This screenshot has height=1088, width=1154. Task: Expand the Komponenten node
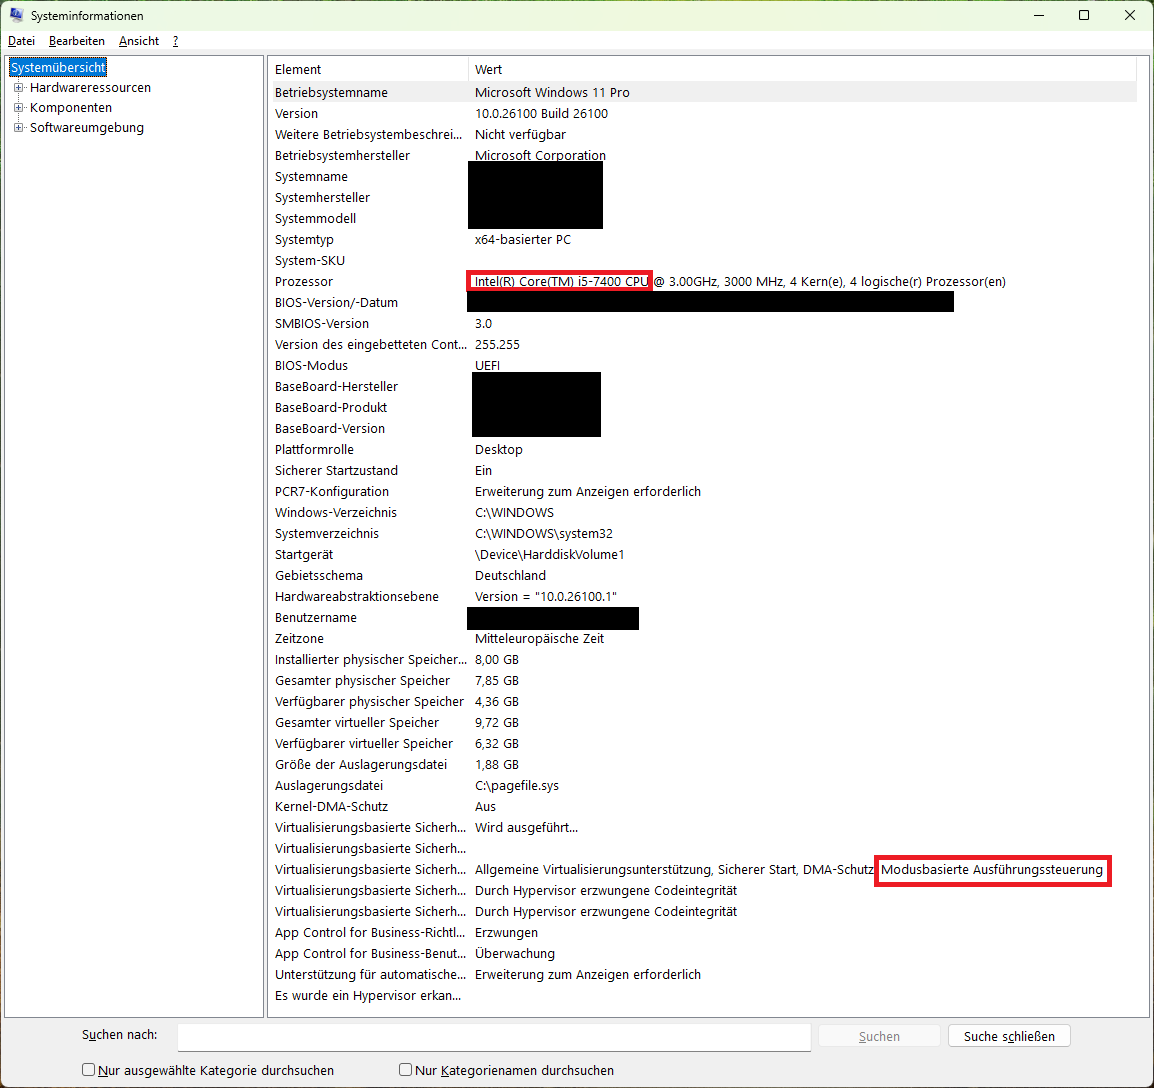[18, 107]
